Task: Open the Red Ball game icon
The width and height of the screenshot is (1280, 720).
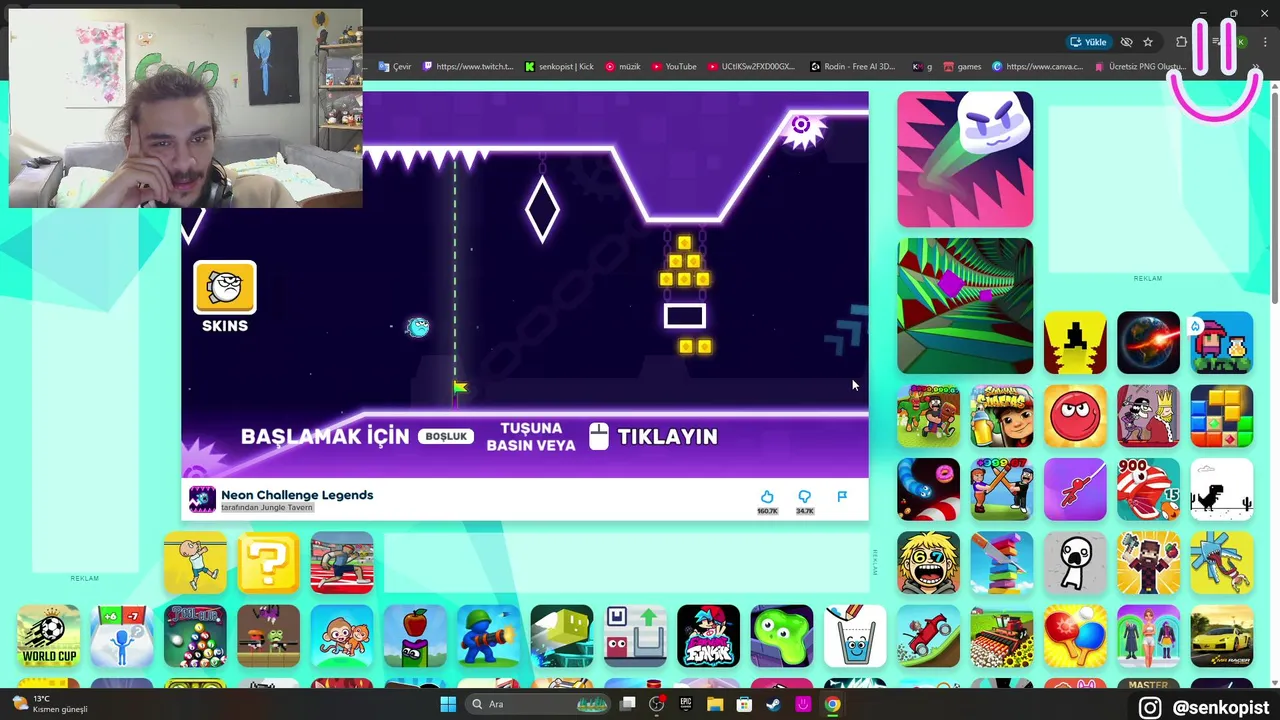Action: [1075, 416]
